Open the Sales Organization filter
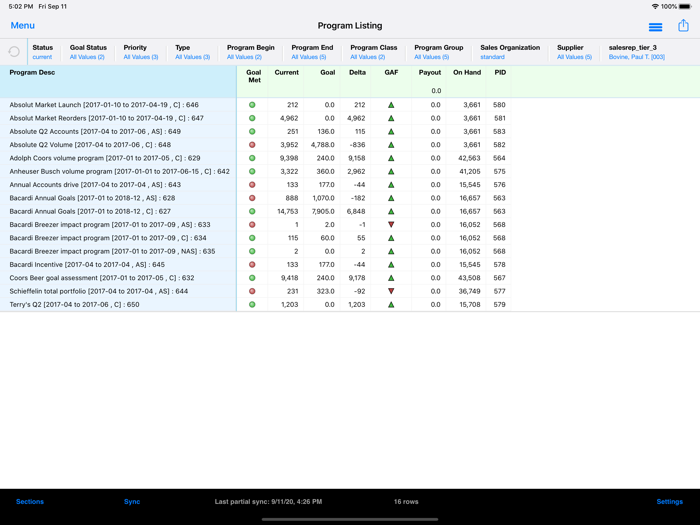The height and width of the screenshot is (525, 700). click(510, 52)
